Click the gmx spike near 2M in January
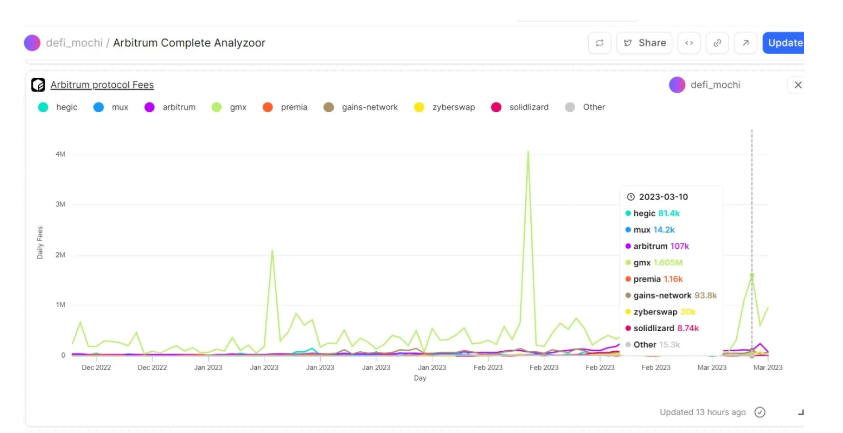This screenshot has height=433, width=843. (273, 251)
